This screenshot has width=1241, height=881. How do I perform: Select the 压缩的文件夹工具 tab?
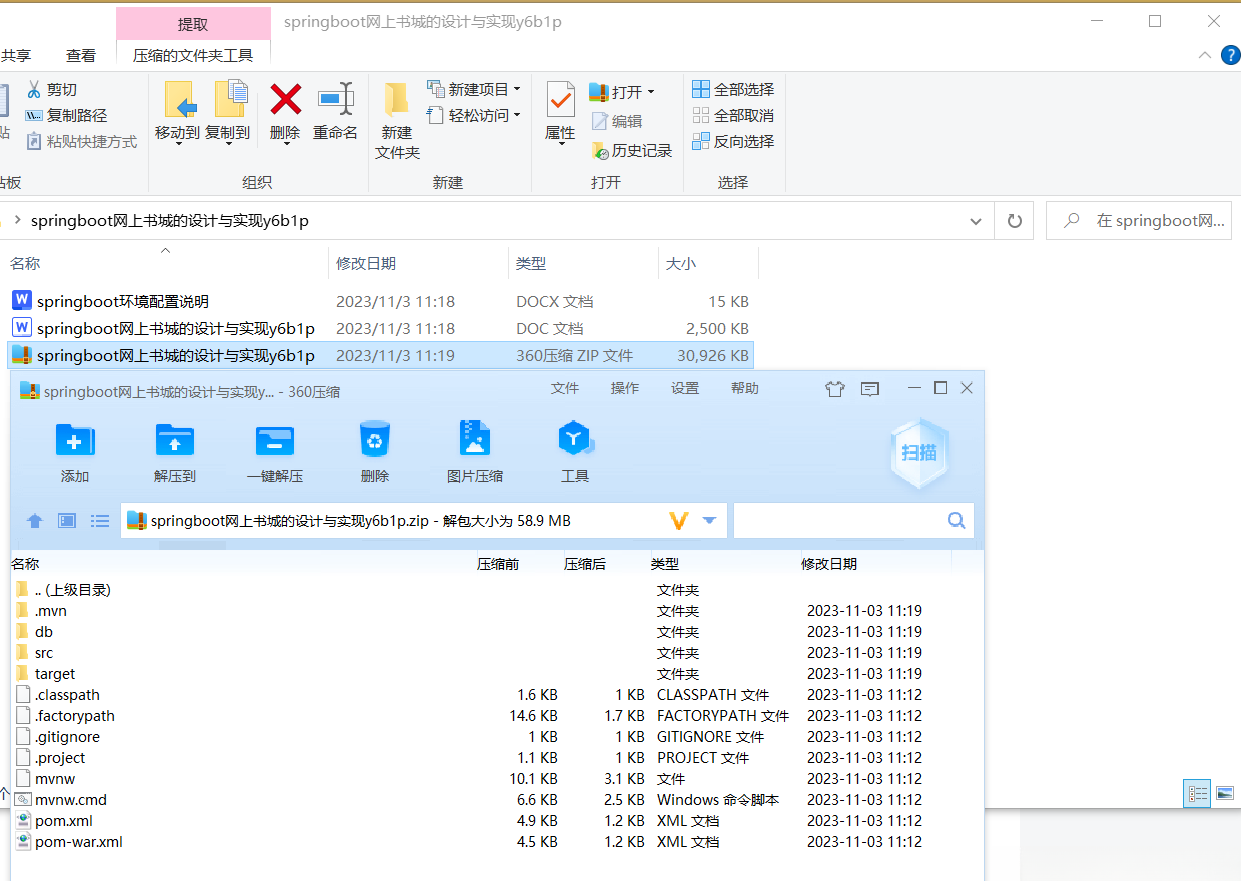194,56
